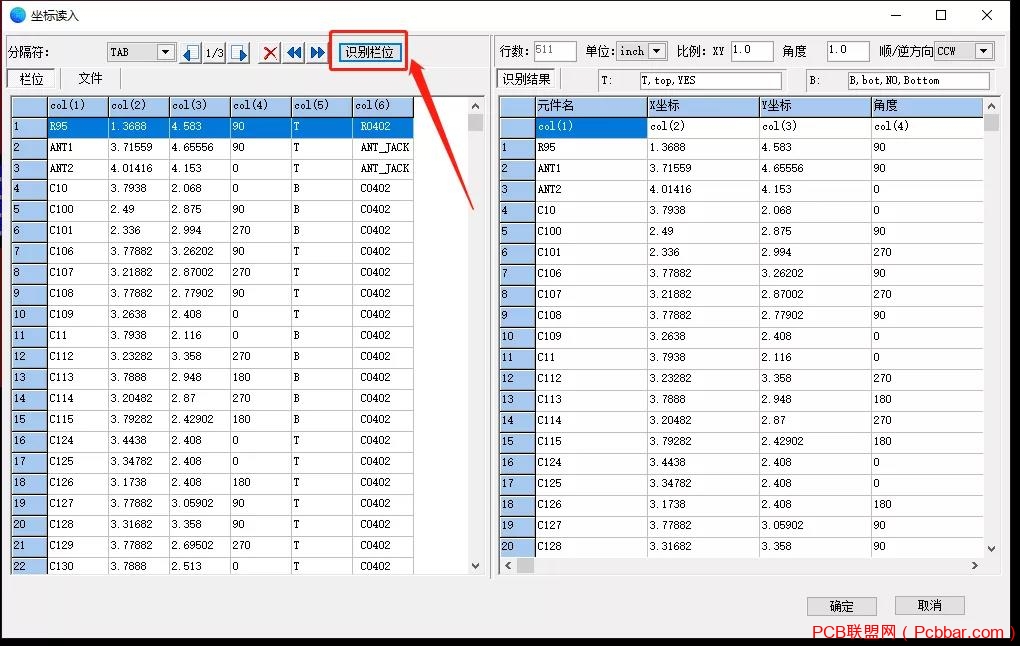Click the col(1) cell in the results table
The image size is (1020, 646).
[x=591, y=126]
